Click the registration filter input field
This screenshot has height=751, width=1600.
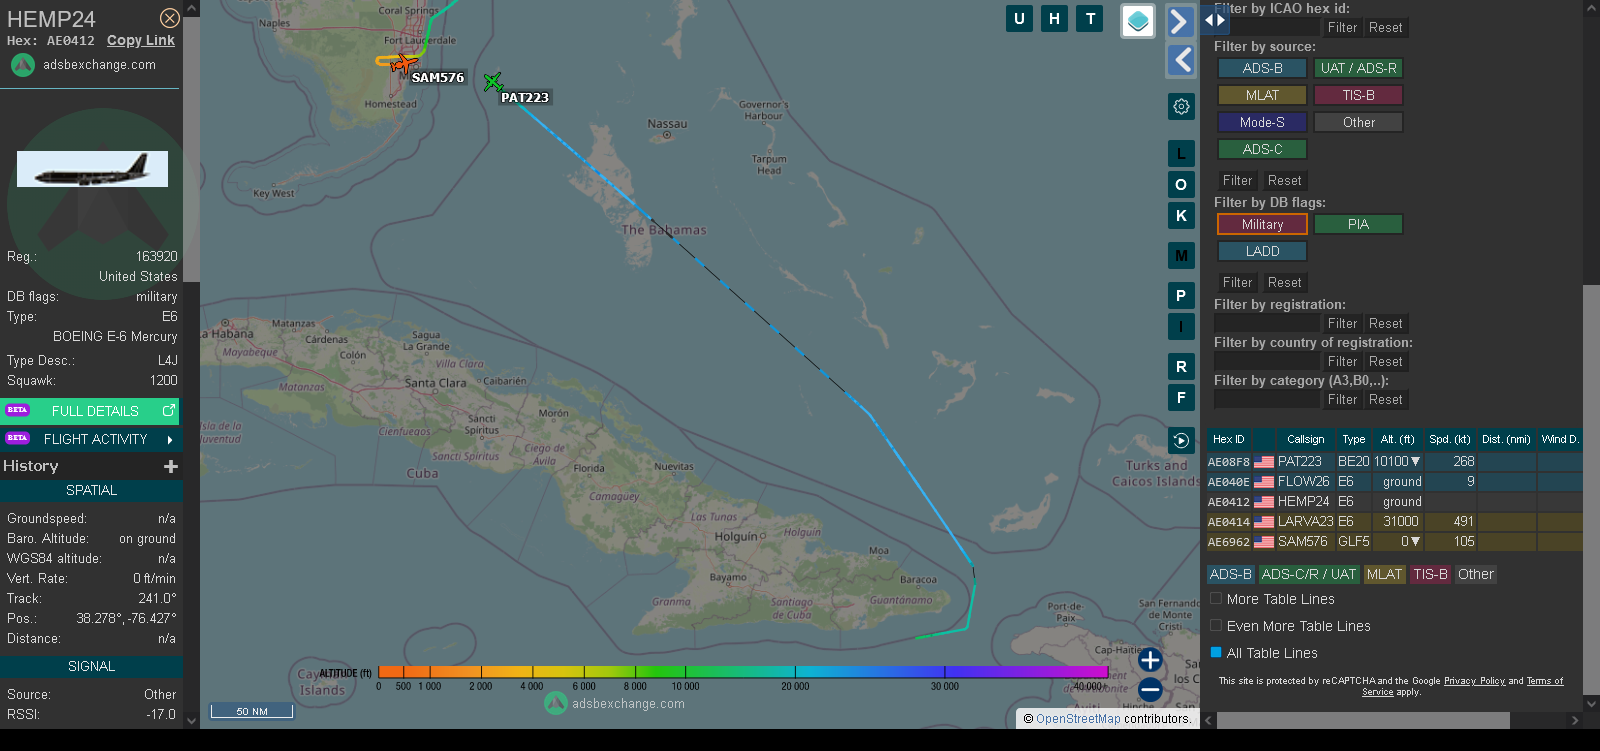[x=1266, y=324]
